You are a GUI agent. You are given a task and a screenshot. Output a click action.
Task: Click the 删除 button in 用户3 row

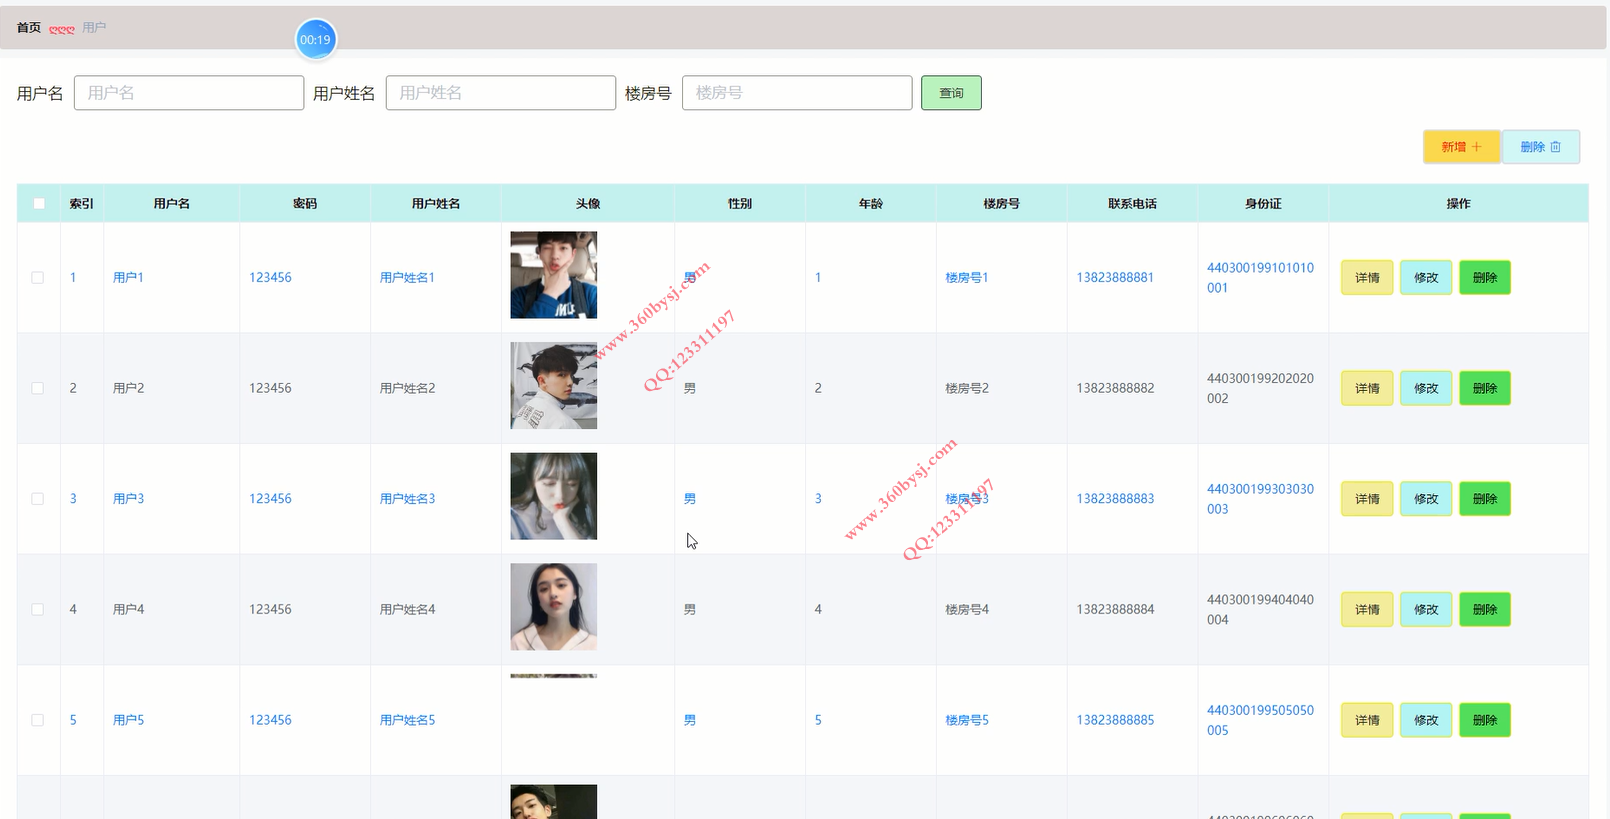tap(1485, 499)
